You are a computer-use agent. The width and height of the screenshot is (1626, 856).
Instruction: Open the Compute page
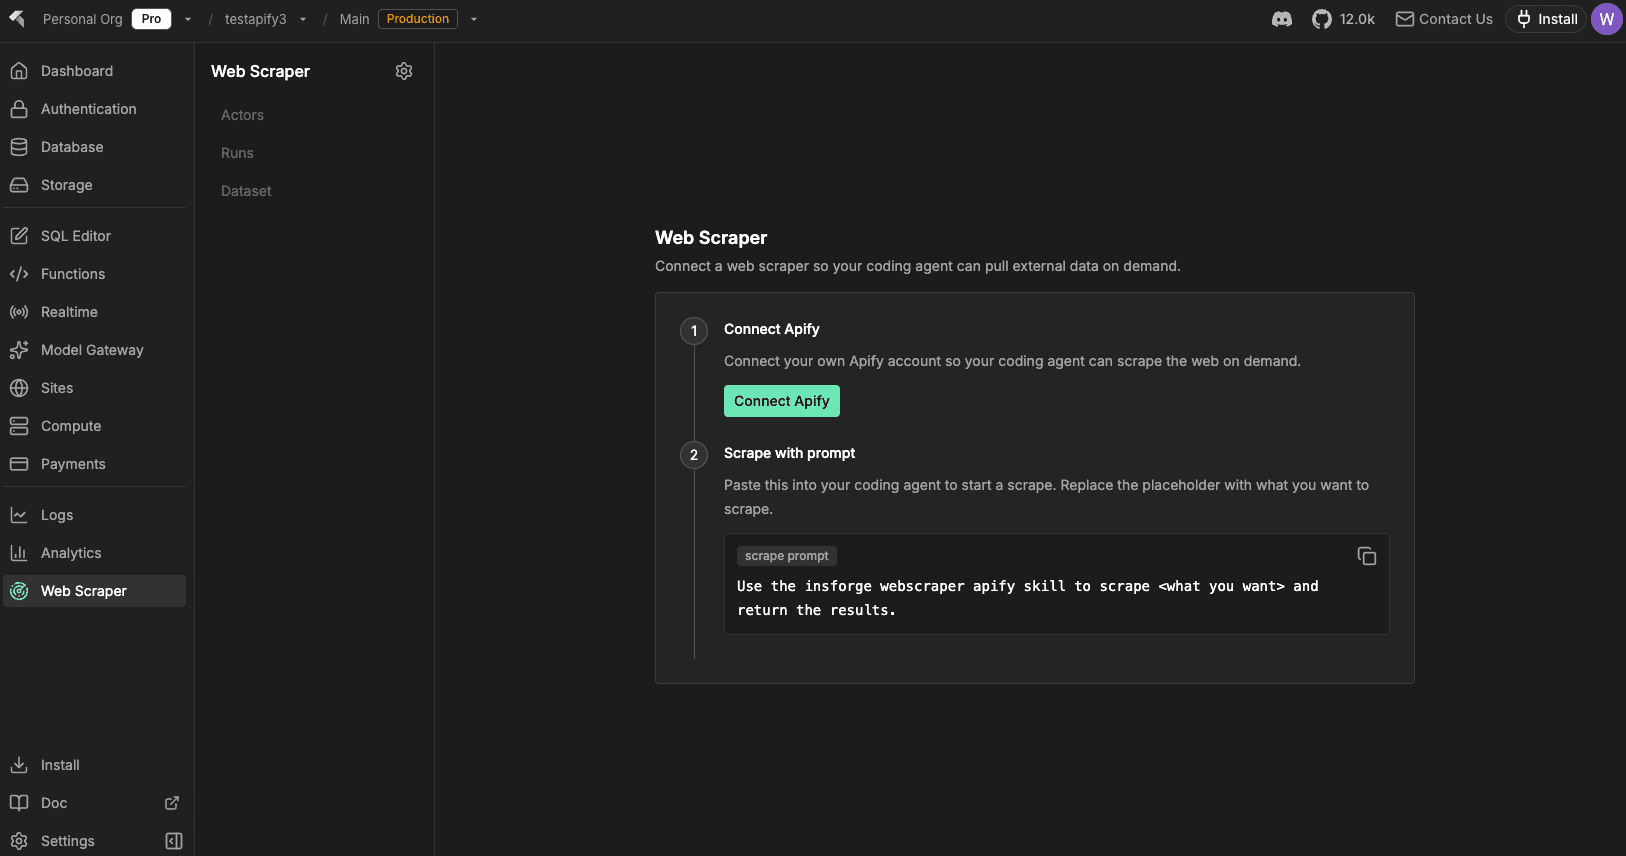tap(95, 426)
